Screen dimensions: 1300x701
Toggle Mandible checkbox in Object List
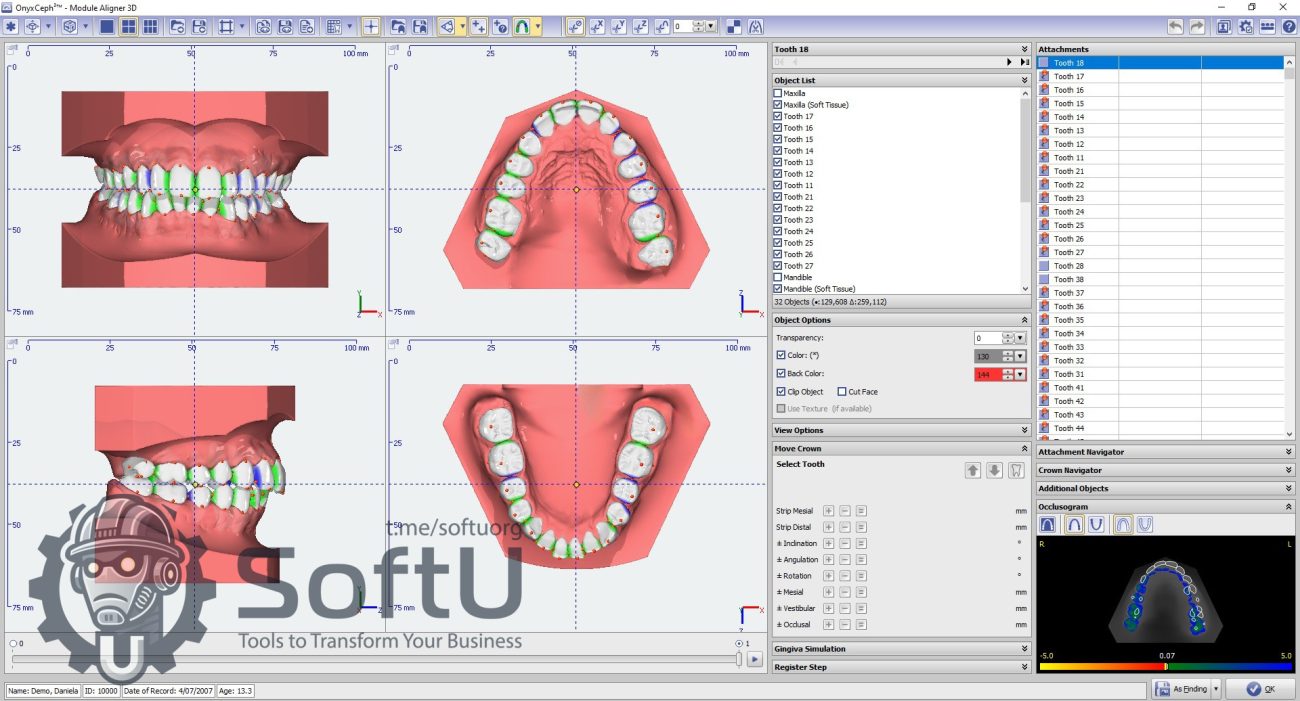point(778,277)
